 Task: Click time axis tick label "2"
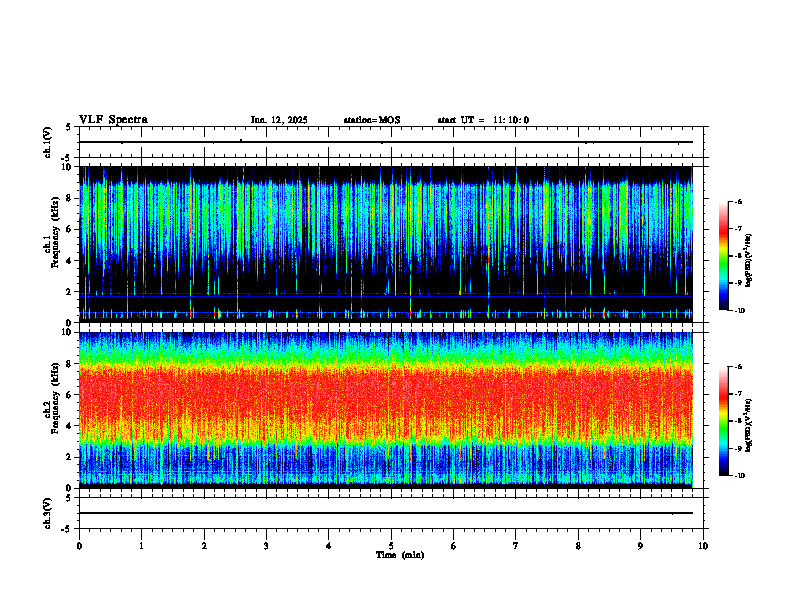coord(204,546)
